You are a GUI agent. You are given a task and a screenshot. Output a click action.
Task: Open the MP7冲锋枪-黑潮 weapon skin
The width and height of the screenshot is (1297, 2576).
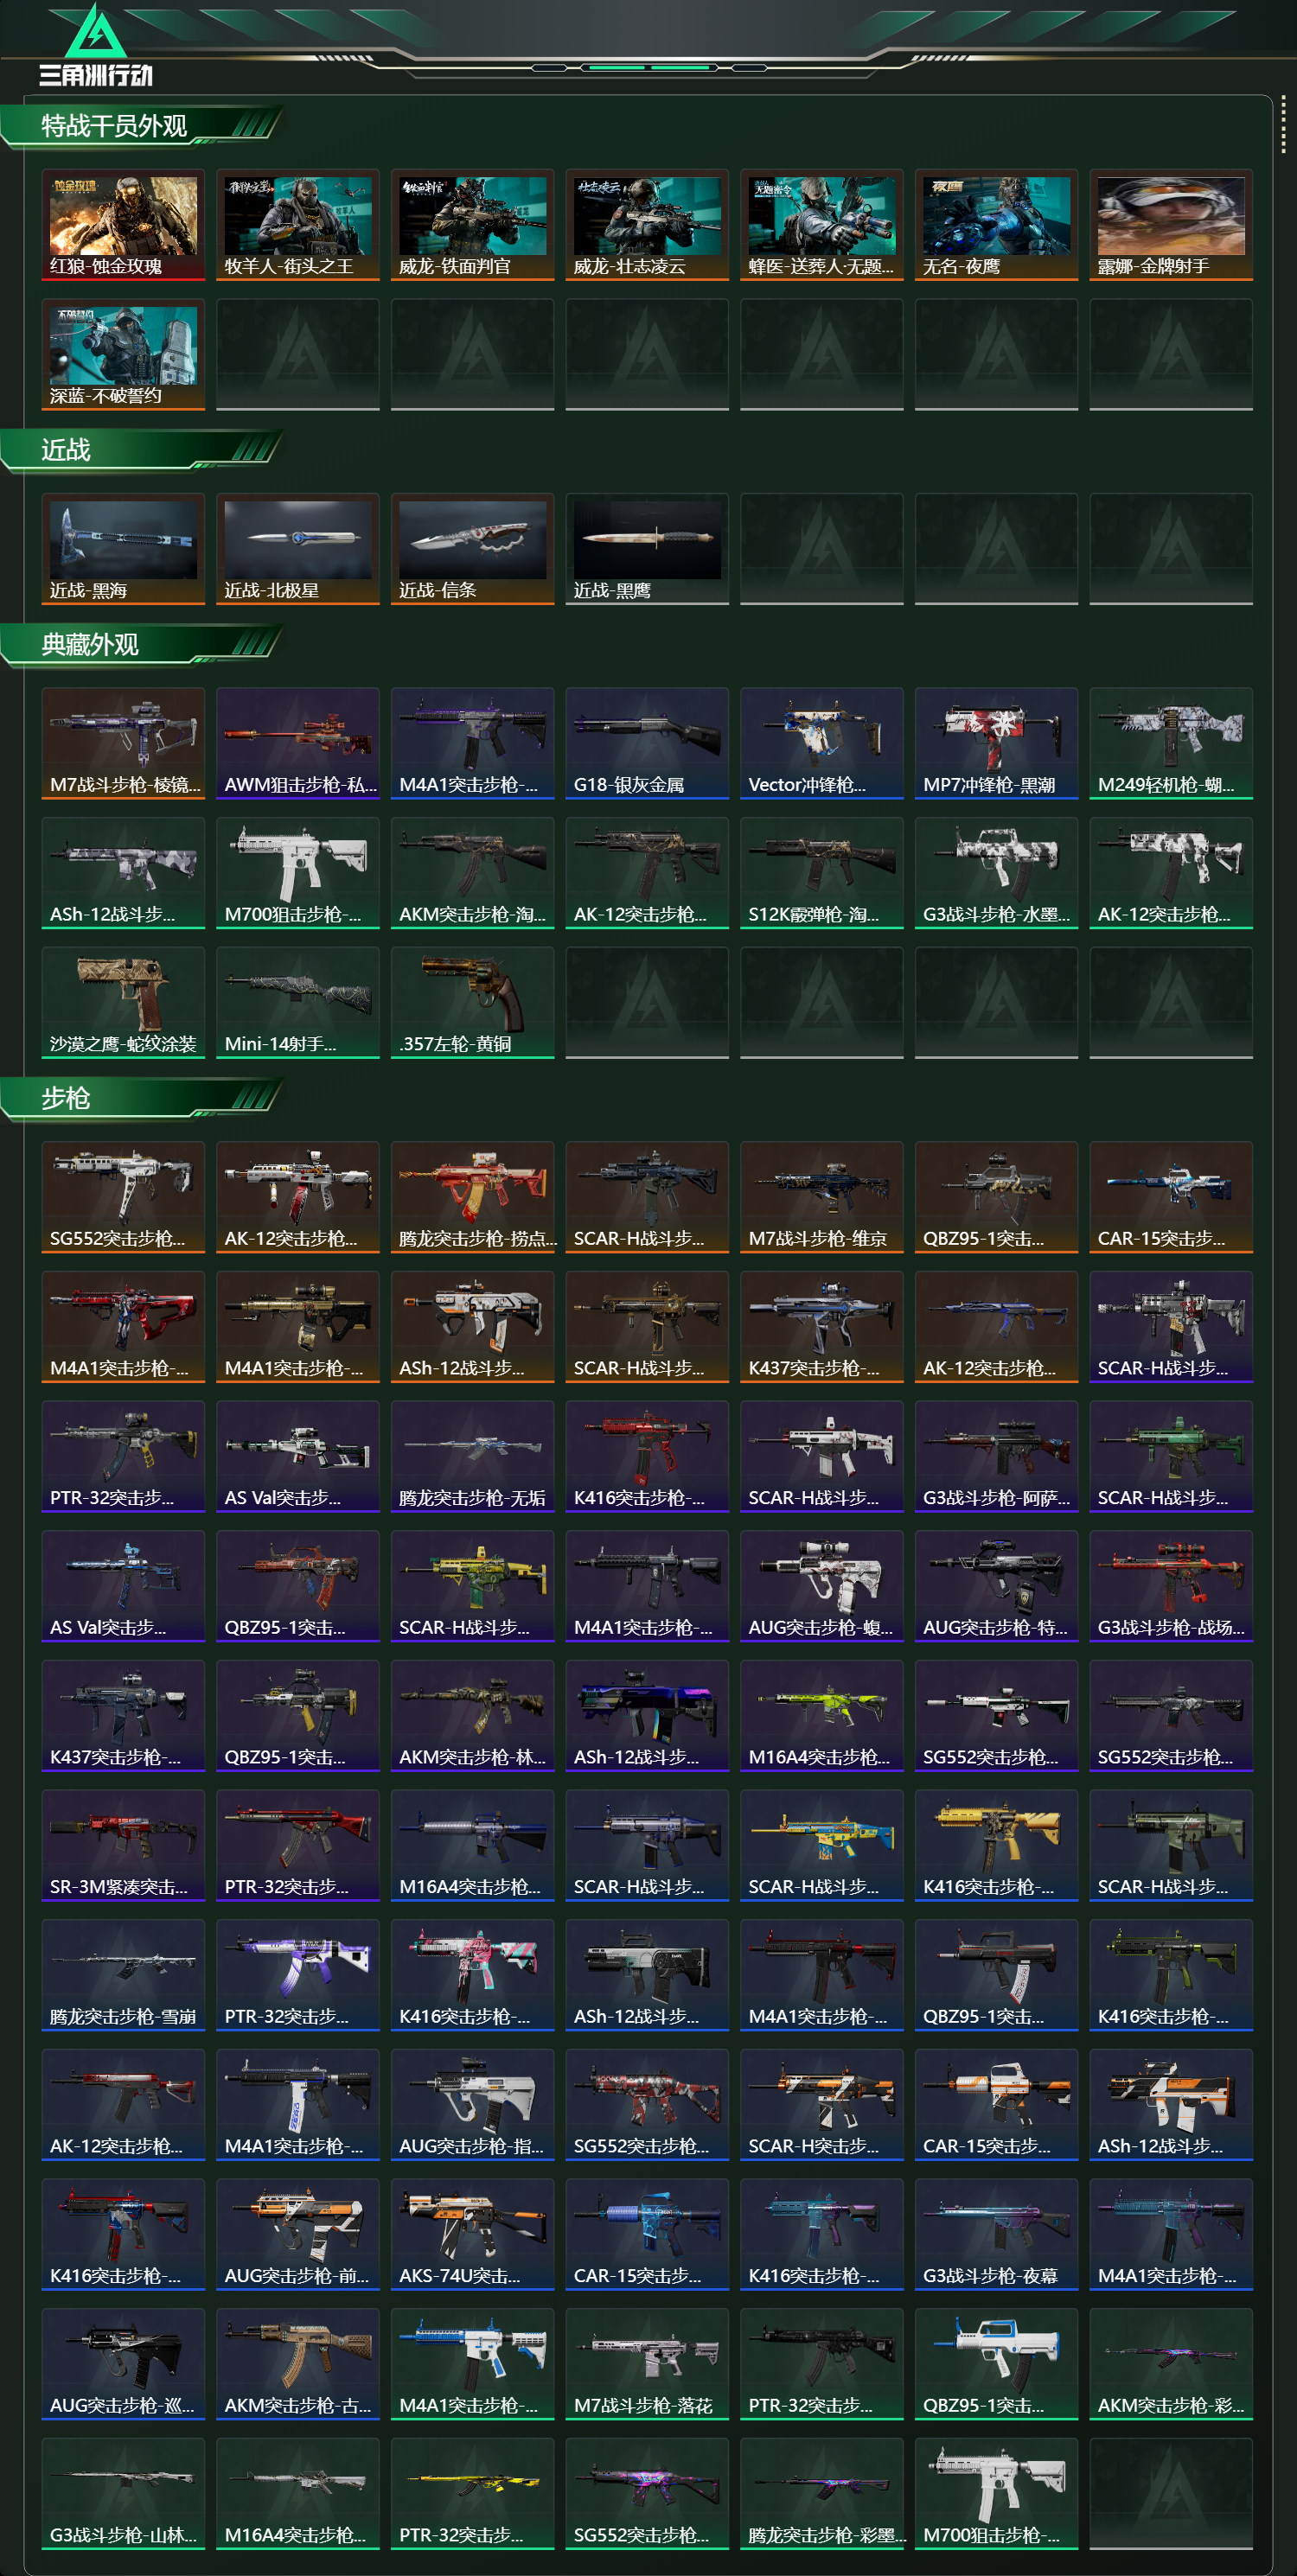[996, 743]
